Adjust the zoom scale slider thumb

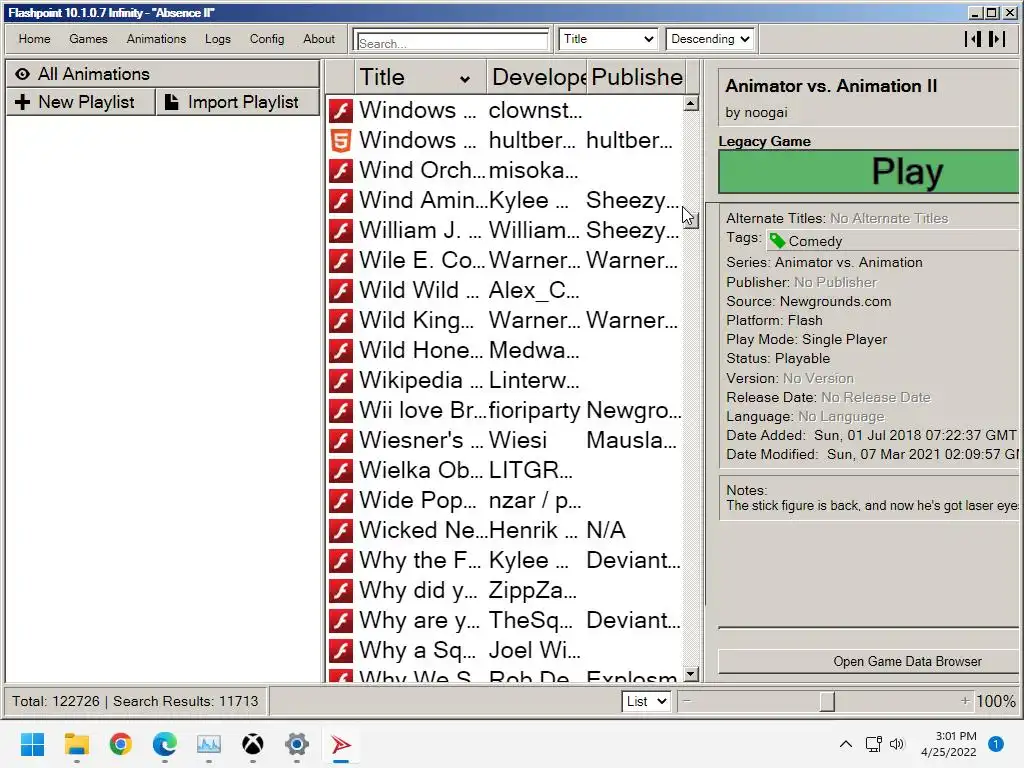(x=827, y=701)
